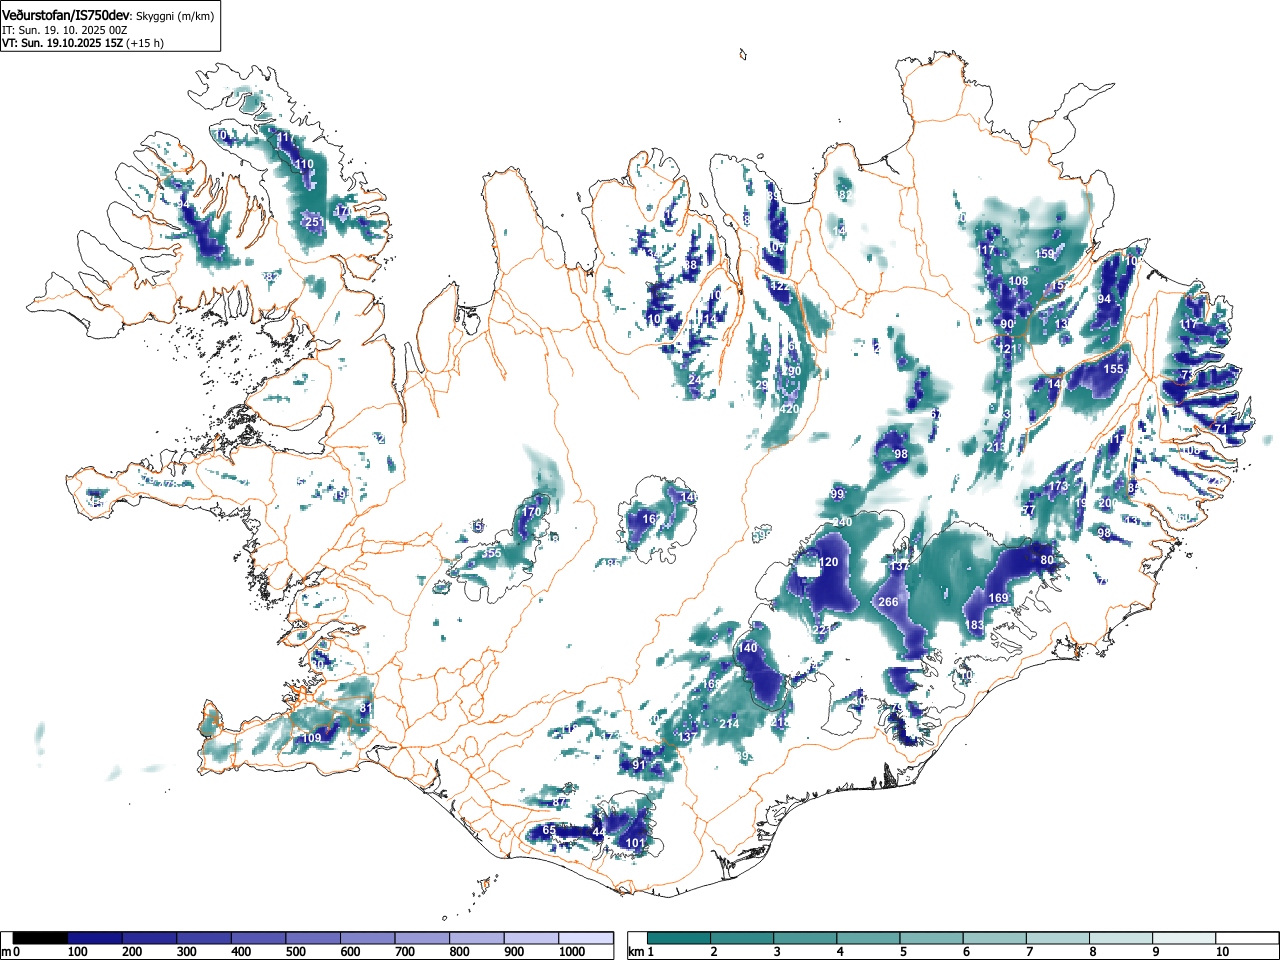This screenshot has height=960, width=1280.
Task: Click the visibility value 355 on the map
Action: (491, 553)
